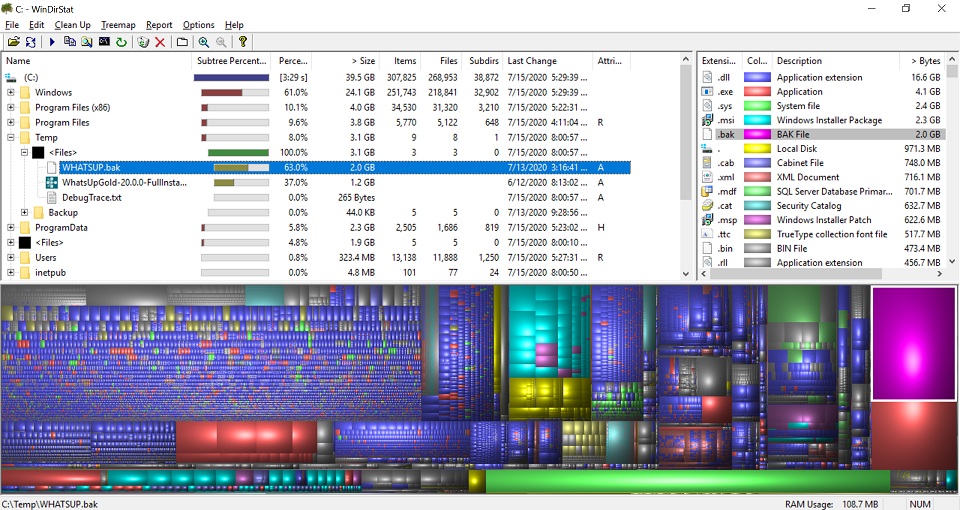
Task: Sort by the Last Change column header
Action: (547, 61)
